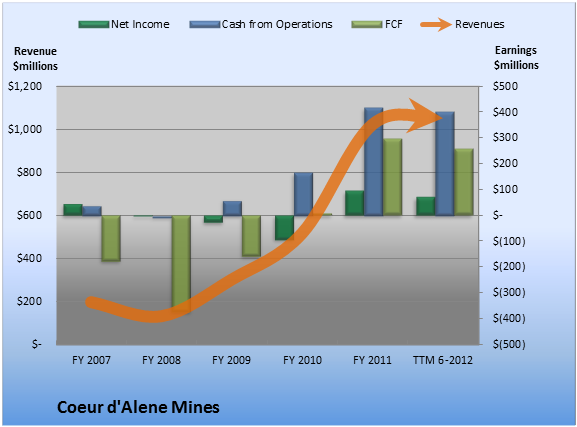Screen dimensions: 577x427
Task: Click the Net Income legend color swatch
Action: [x=94, y=25]
